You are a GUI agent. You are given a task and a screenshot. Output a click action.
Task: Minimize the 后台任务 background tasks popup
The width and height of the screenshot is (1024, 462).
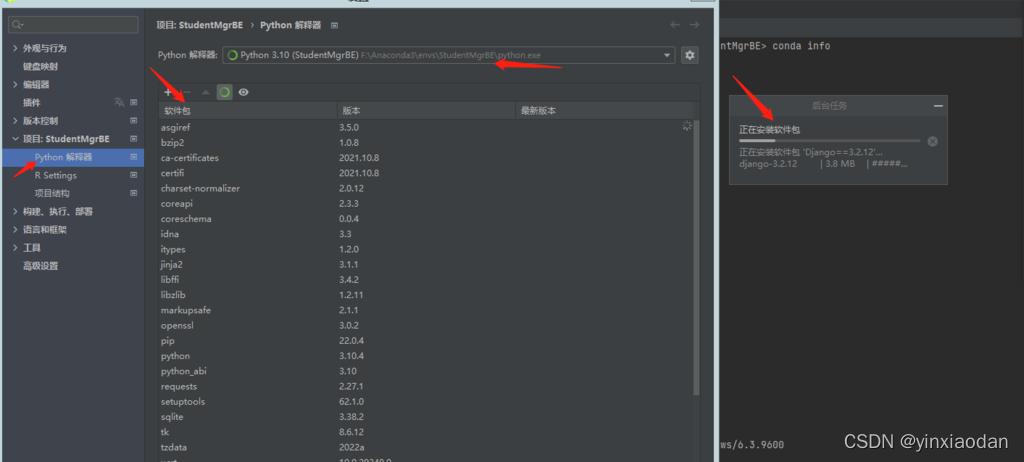pos(938,106)
